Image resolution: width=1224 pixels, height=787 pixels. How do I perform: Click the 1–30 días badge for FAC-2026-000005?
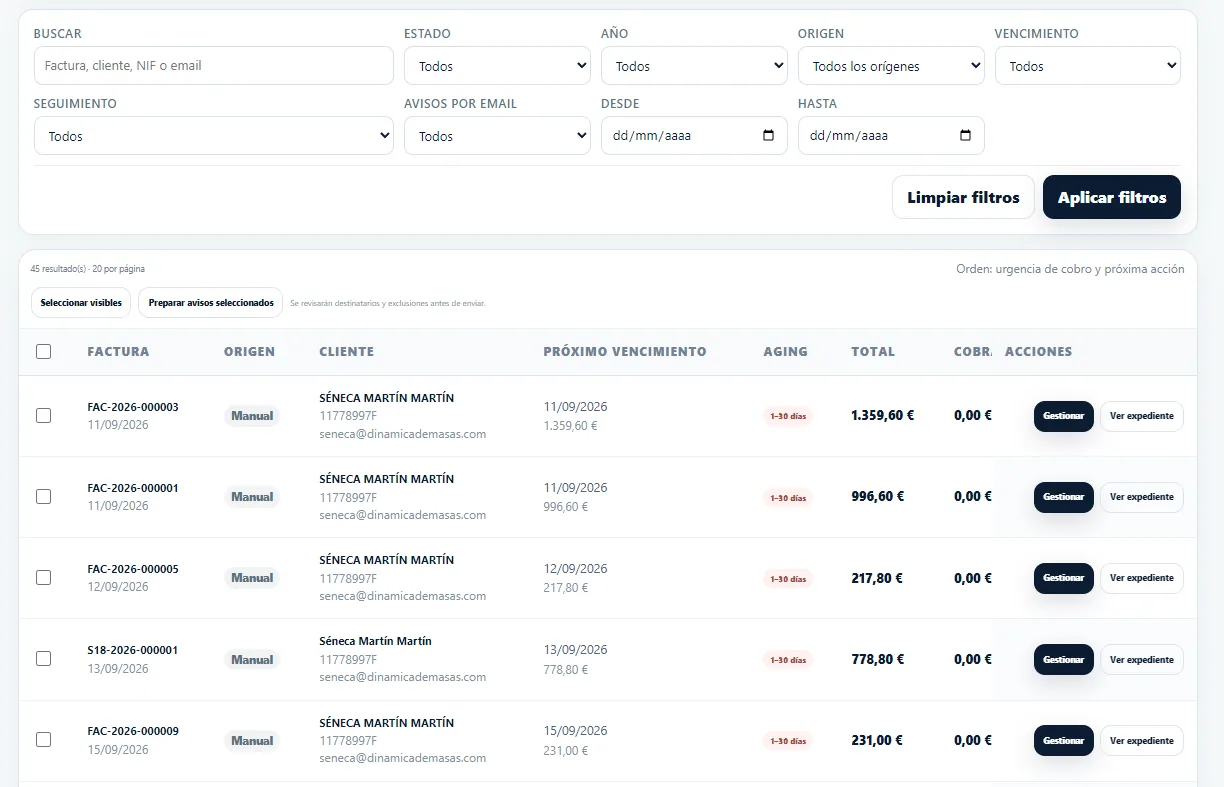coord(788,579)
